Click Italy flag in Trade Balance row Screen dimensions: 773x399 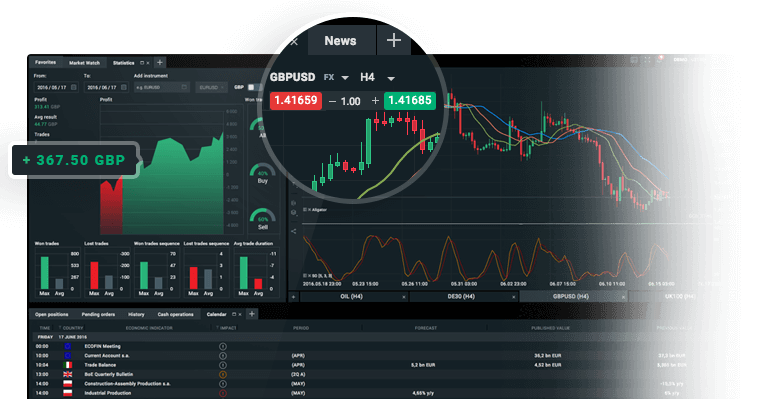tap(68, 365)
